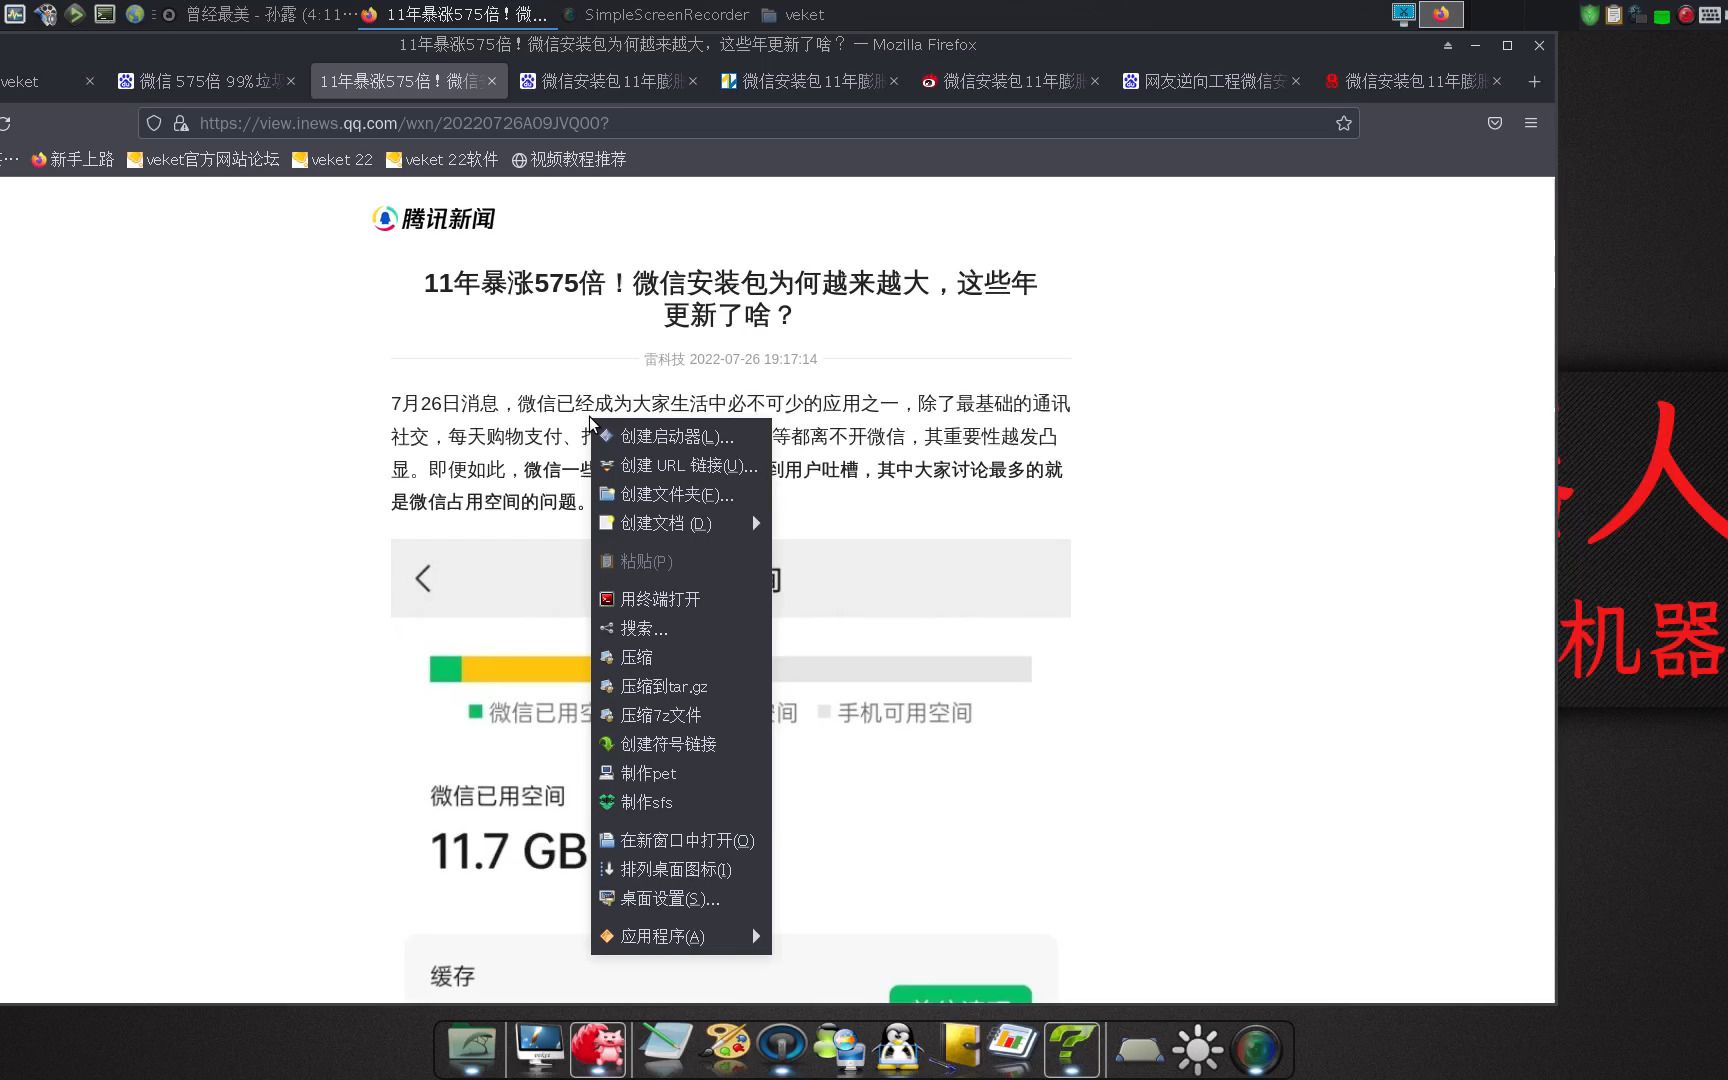Select 创建符号链接 menu entry
Image resolution: width=1728 pixels, height=1080 pixels.
pos(681,744)
